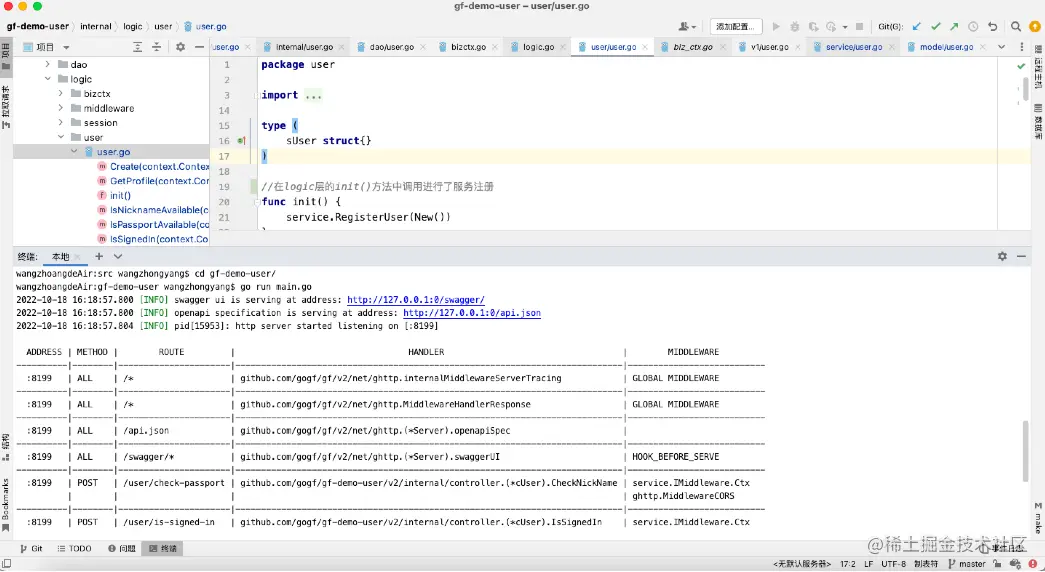This screenshot has width=1045, height=572.
Task: Close the v1/user.go tab
Action: point(796,47)
